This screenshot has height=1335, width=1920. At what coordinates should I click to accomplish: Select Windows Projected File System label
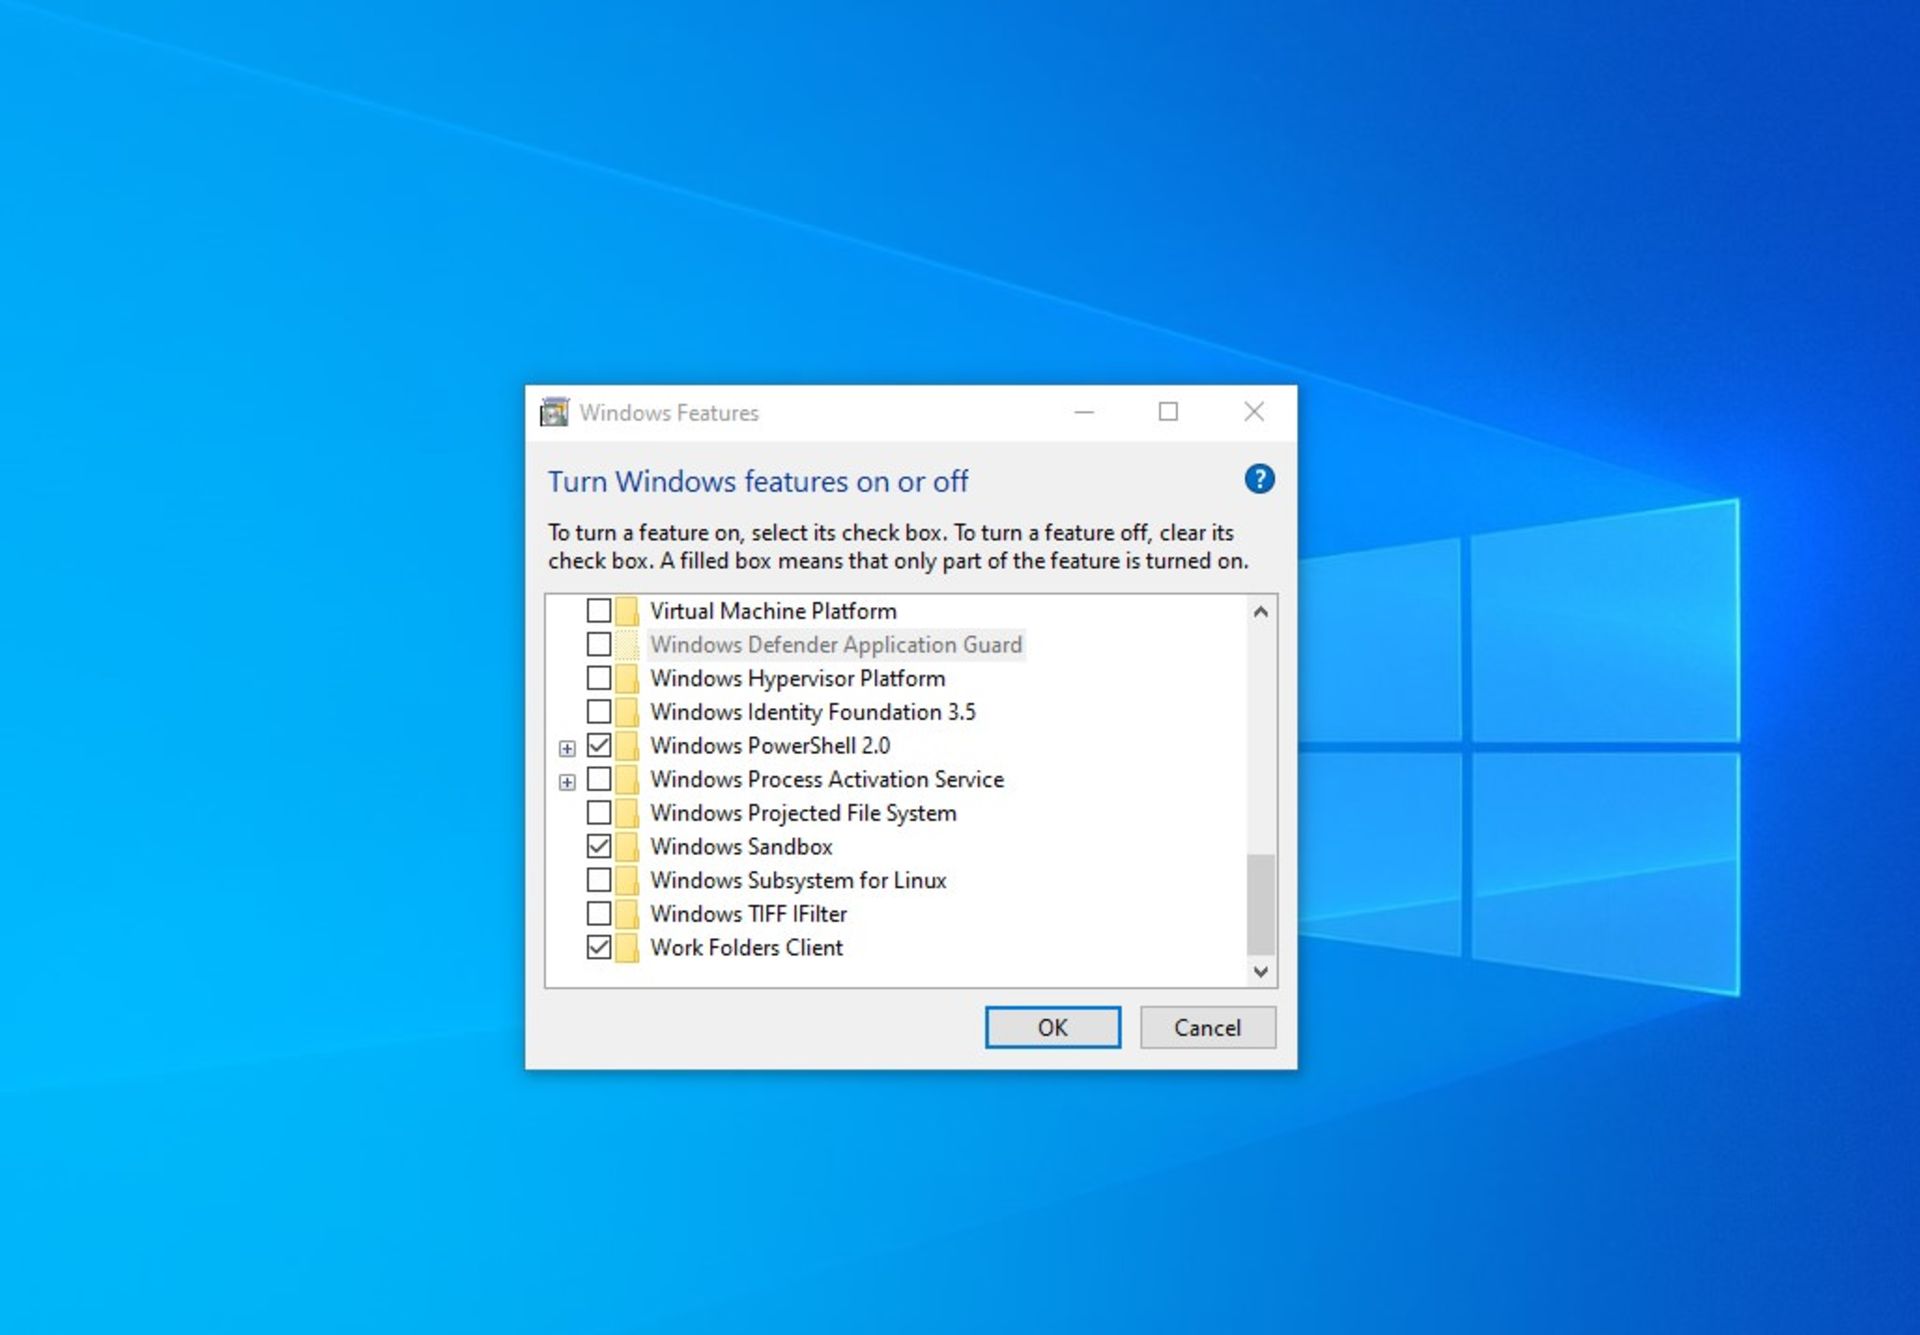click(803, 813)
